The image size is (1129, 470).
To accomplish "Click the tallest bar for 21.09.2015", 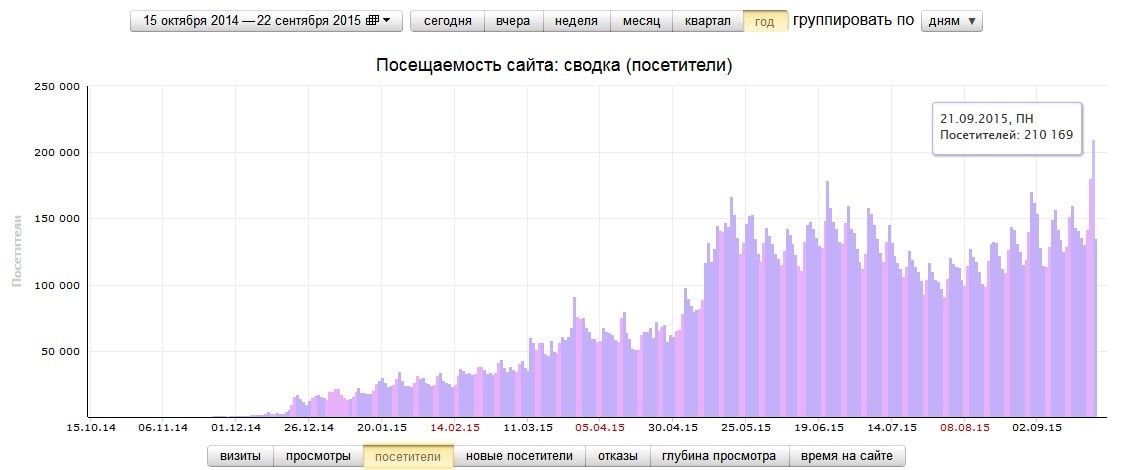I will point(1094,279).
